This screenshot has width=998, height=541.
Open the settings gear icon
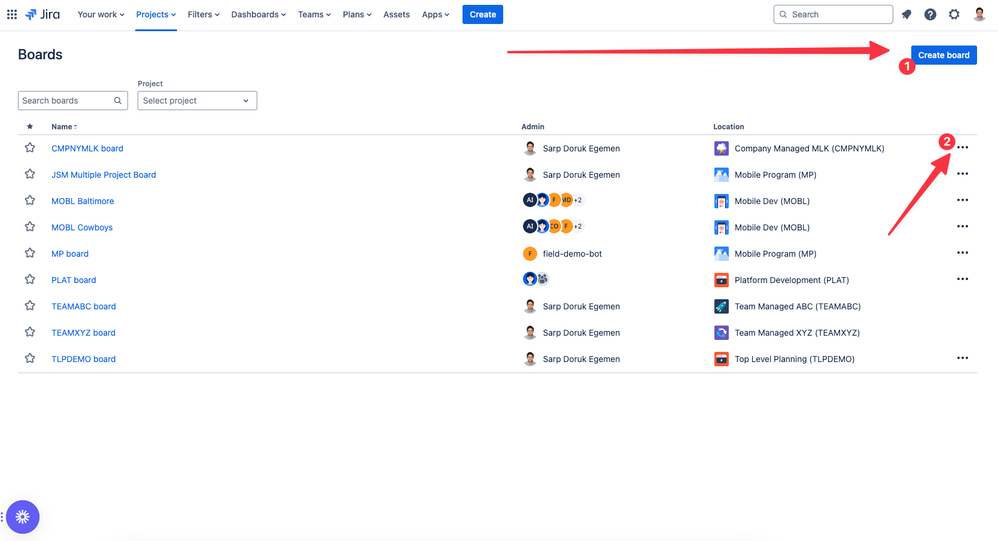pos(953,14)
